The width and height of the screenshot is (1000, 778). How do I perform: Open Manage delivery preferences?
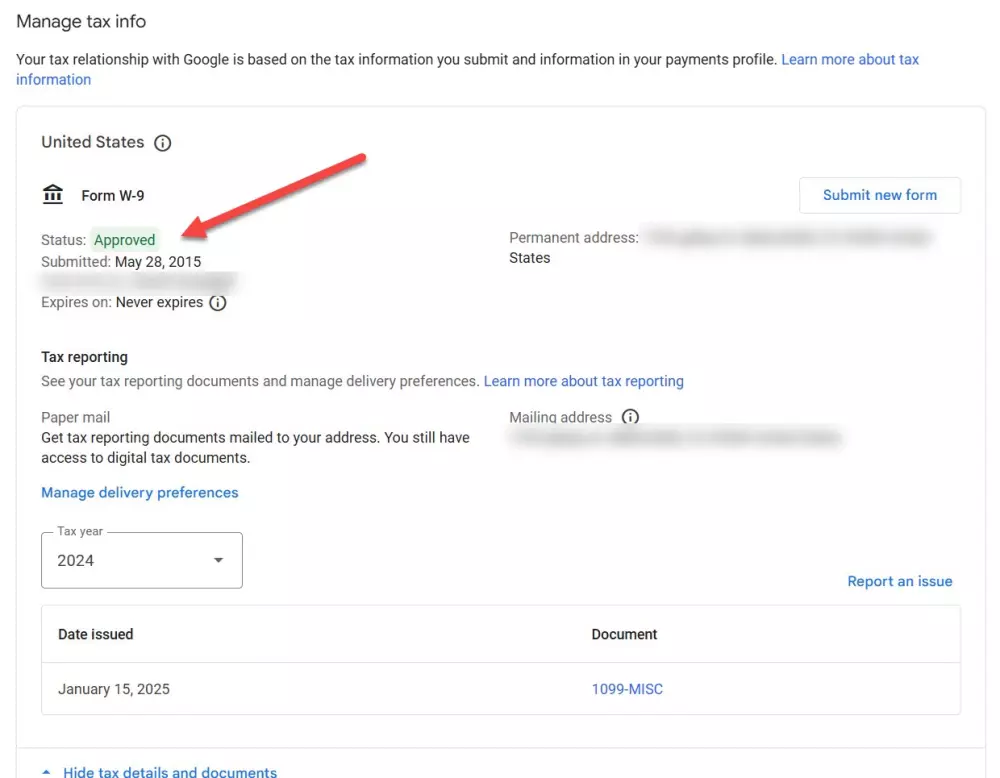tap(140, 492)
